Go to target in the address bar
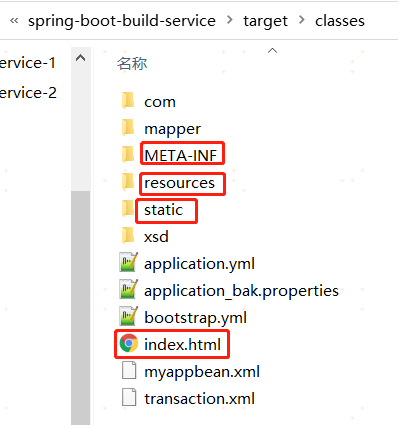 [265, 21]
